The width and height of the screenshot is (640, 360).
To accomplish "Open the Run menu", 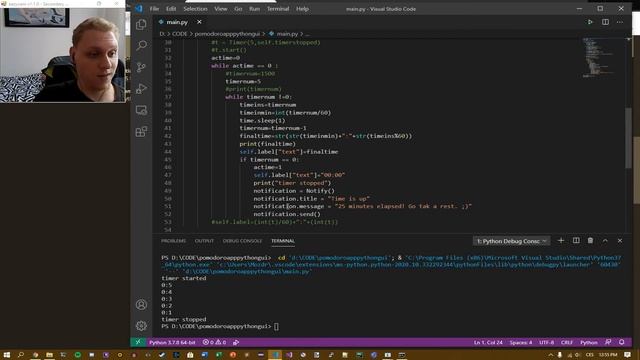I will [254, 9].
